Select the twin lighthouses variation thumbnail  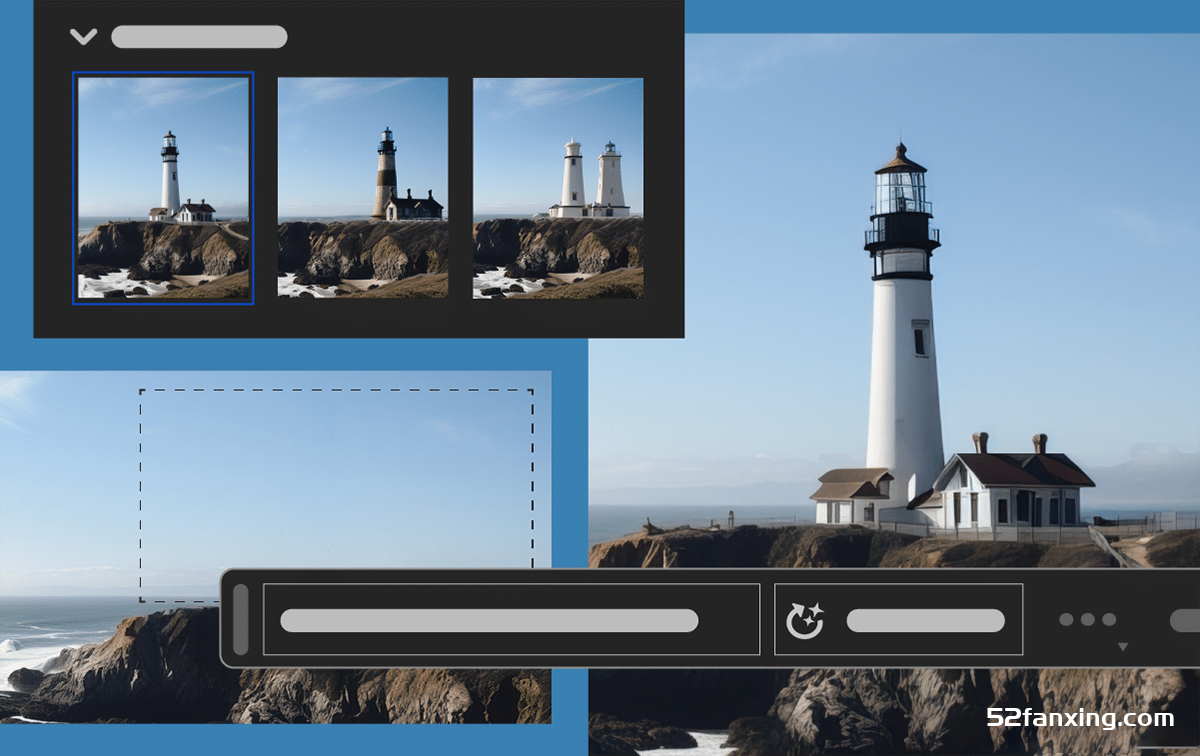pos(558,188)
